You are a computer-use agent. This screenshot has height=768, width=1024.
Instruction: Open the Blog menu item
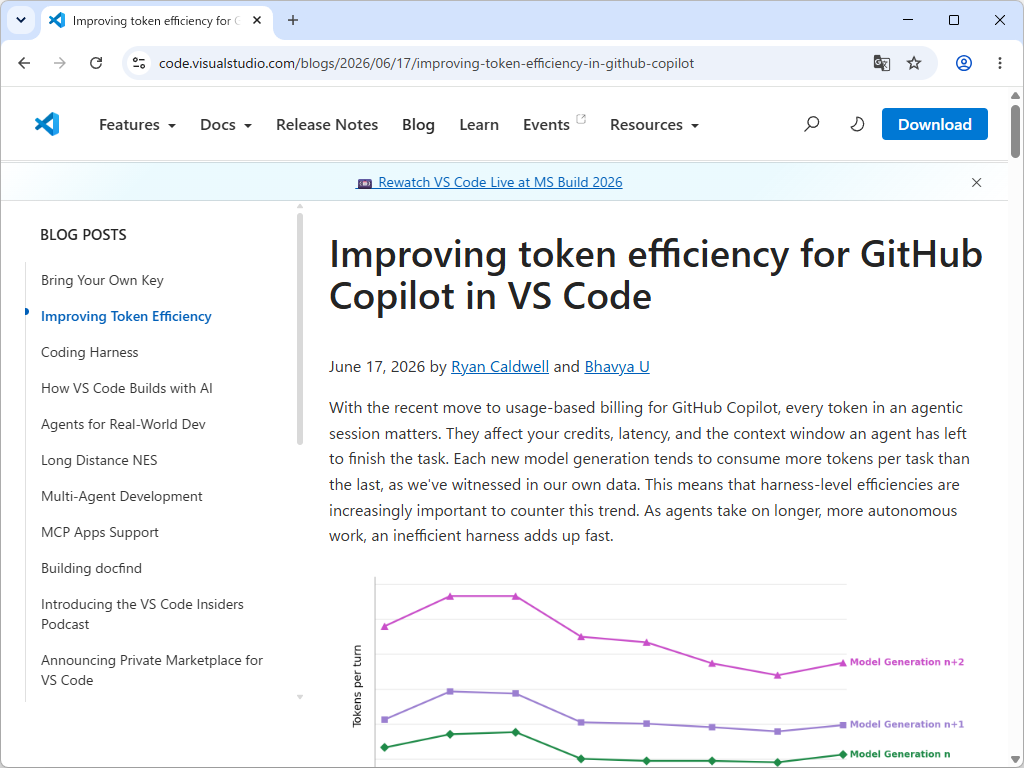point(419,125)
